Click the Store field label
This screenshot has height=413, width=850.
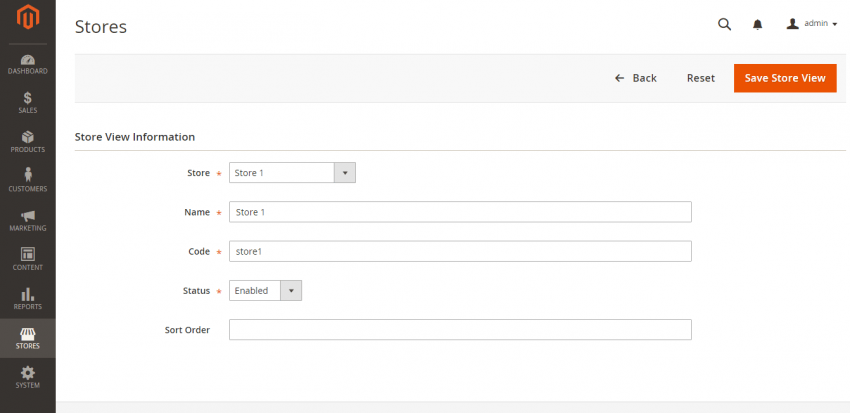click(x=198, y=173)
